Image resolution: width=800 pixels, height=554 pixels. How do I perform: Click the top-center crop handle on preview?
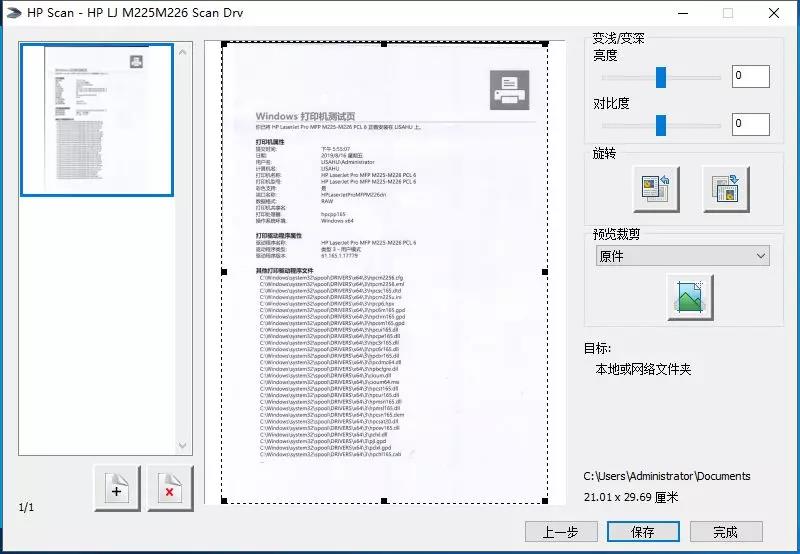[385, 44]
